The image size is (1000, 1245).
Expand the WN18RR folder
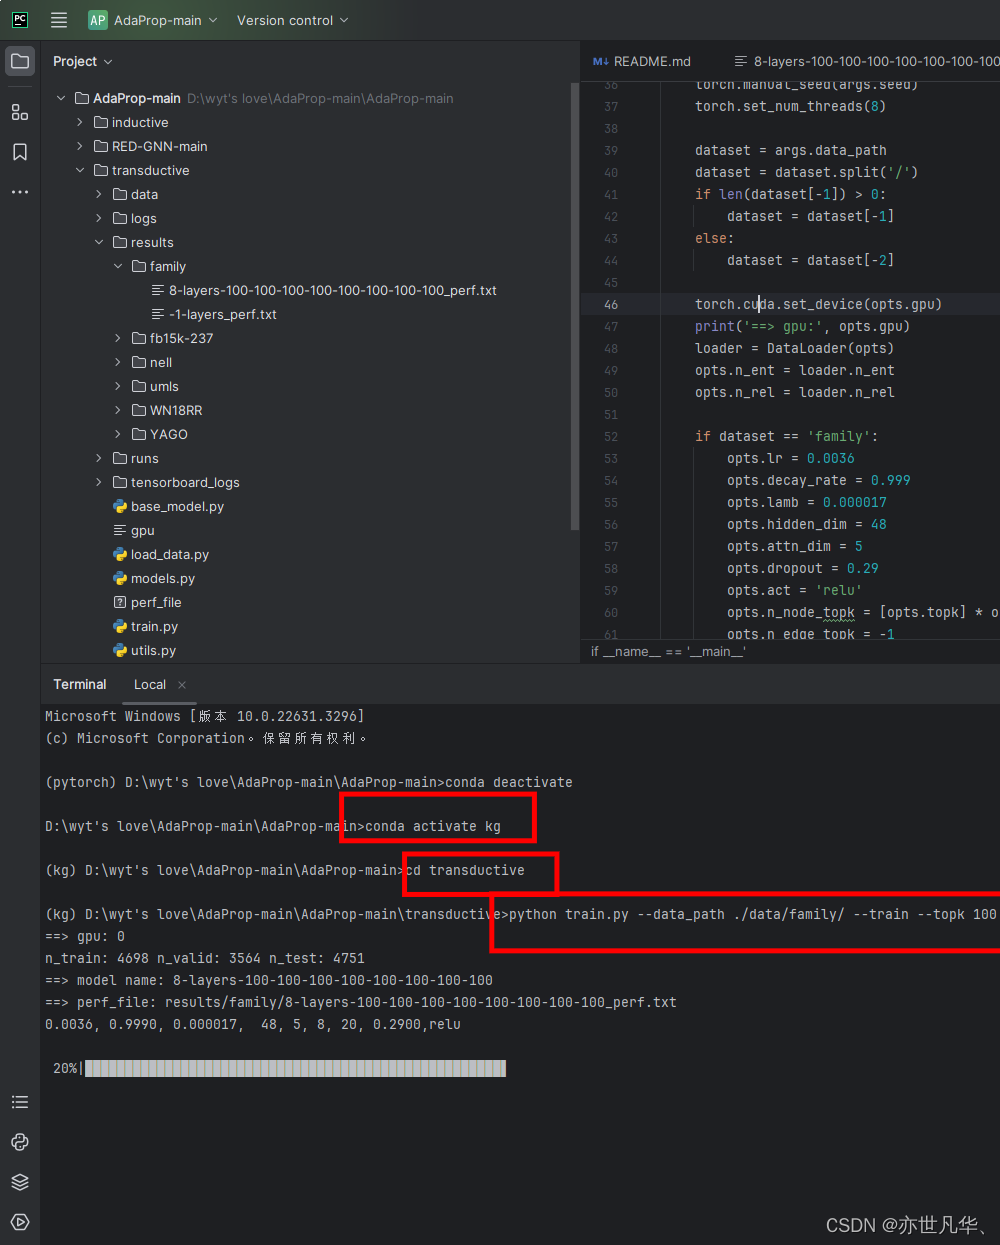(118, 410)
